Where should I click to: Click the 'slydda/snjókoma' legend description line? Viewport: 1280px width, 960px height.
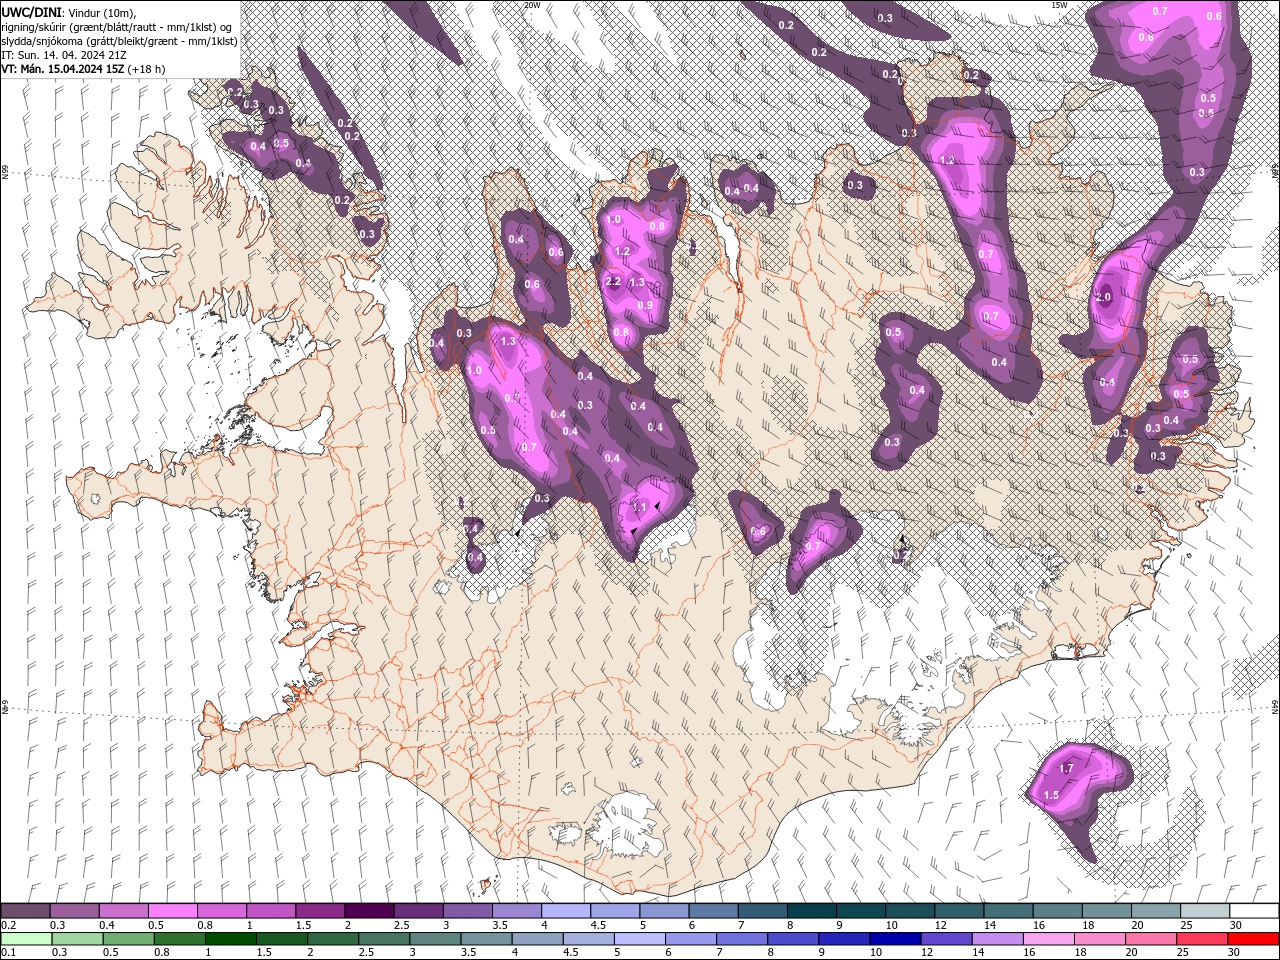coord(119,40)
